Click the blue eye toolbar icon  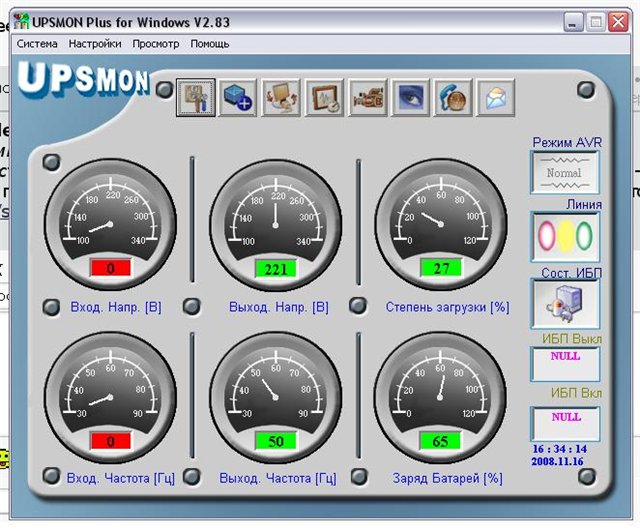pos(410,97)
